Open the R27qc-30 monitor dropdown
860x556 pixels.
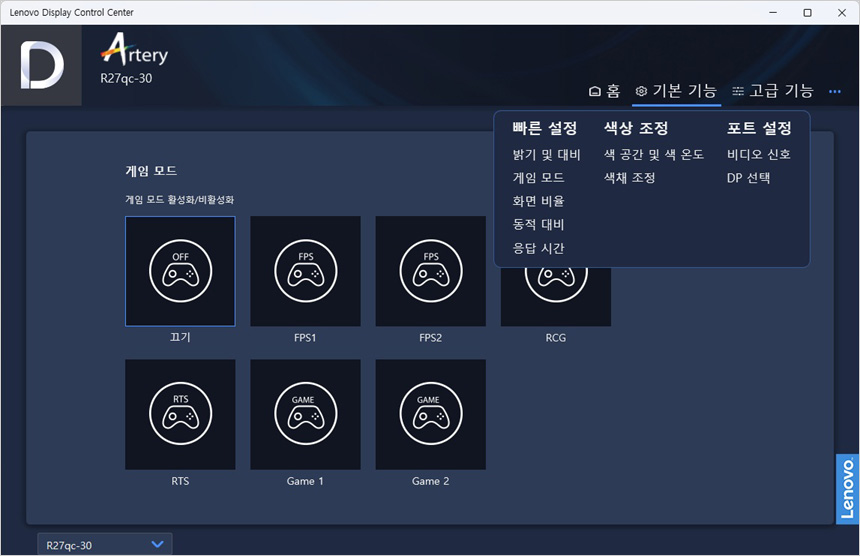104,545
